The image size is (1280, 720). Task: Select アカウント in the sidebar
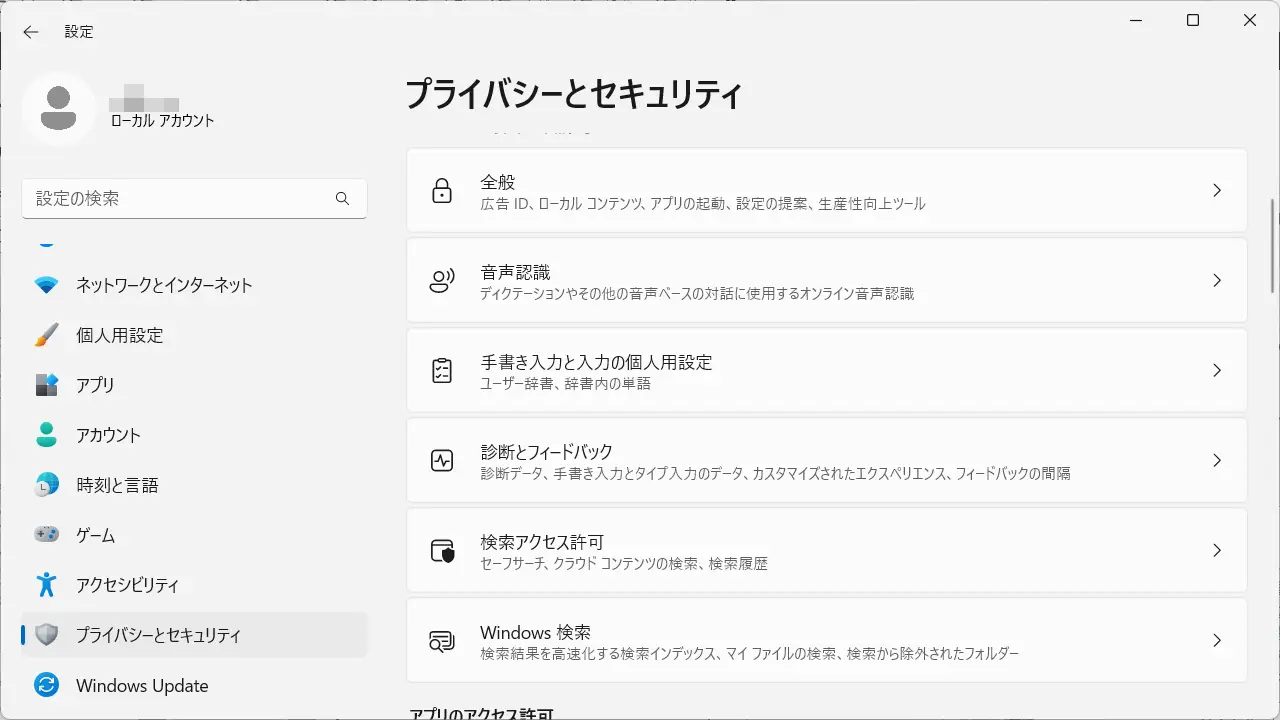(x=194, y=435)
